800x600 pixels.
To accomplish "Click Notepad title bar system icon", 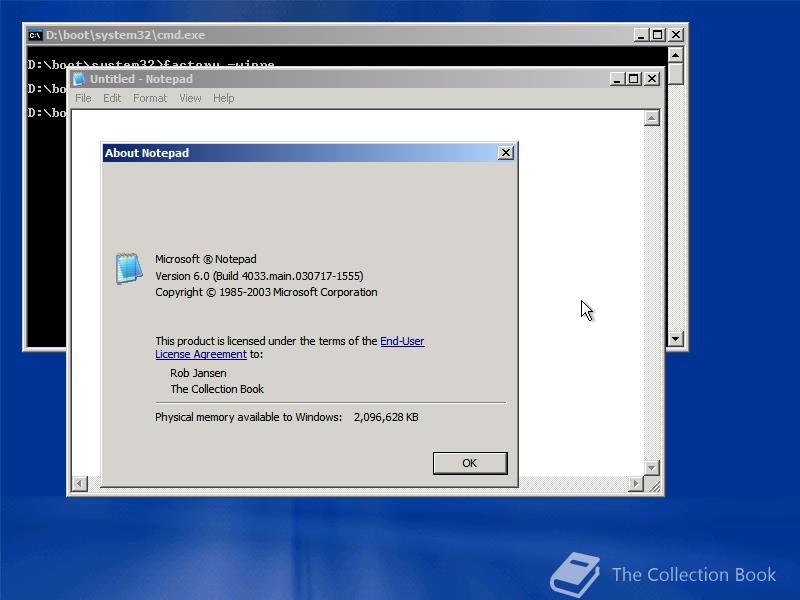I will point(79,79).
